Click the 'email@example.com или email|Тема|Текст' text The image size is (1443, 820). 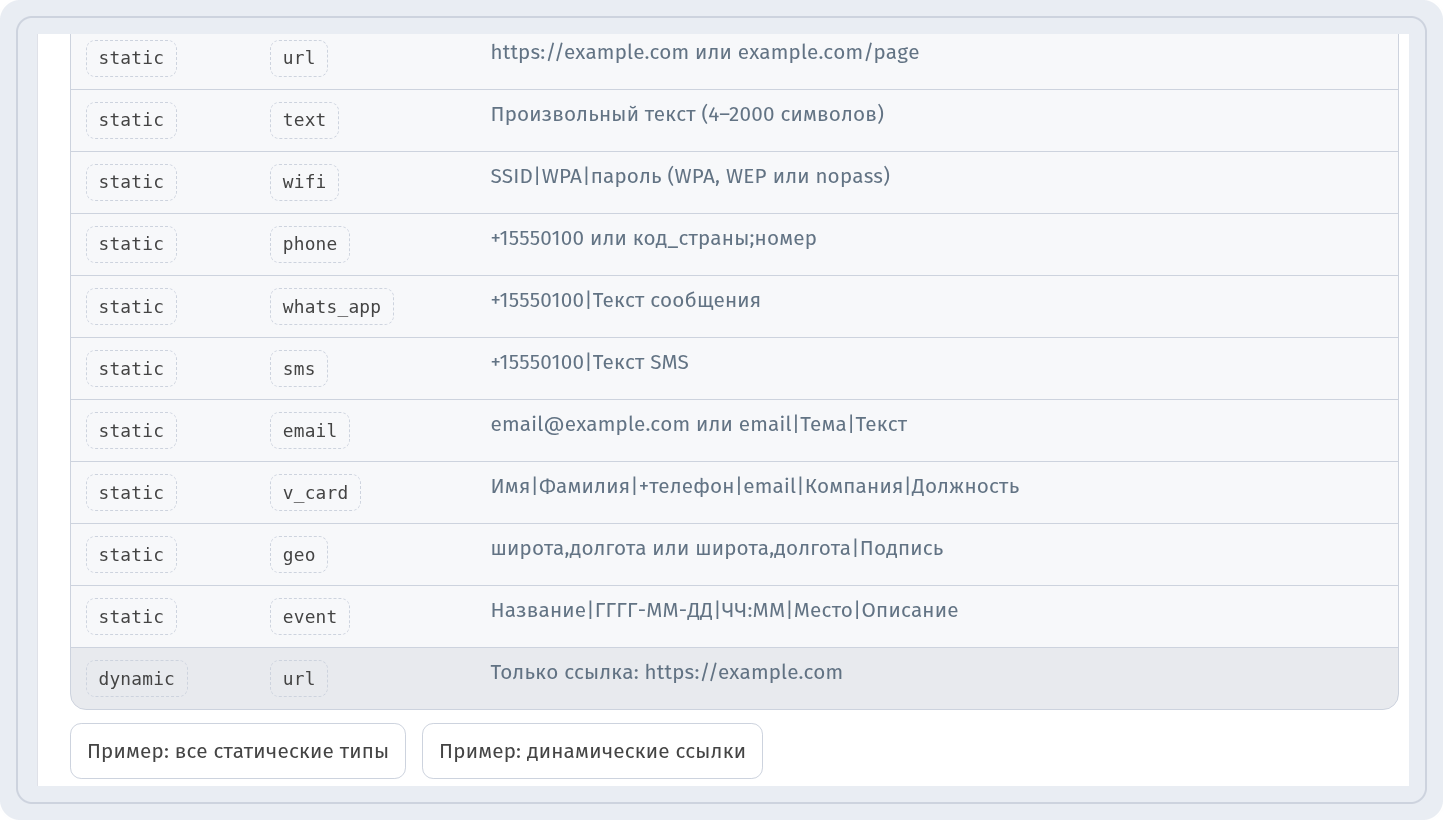(699, 424)
